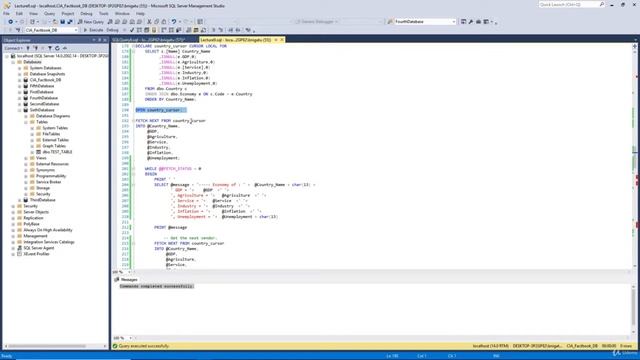Click the Disconnect plug icon in Object Explorer

(x=36, y=48)
